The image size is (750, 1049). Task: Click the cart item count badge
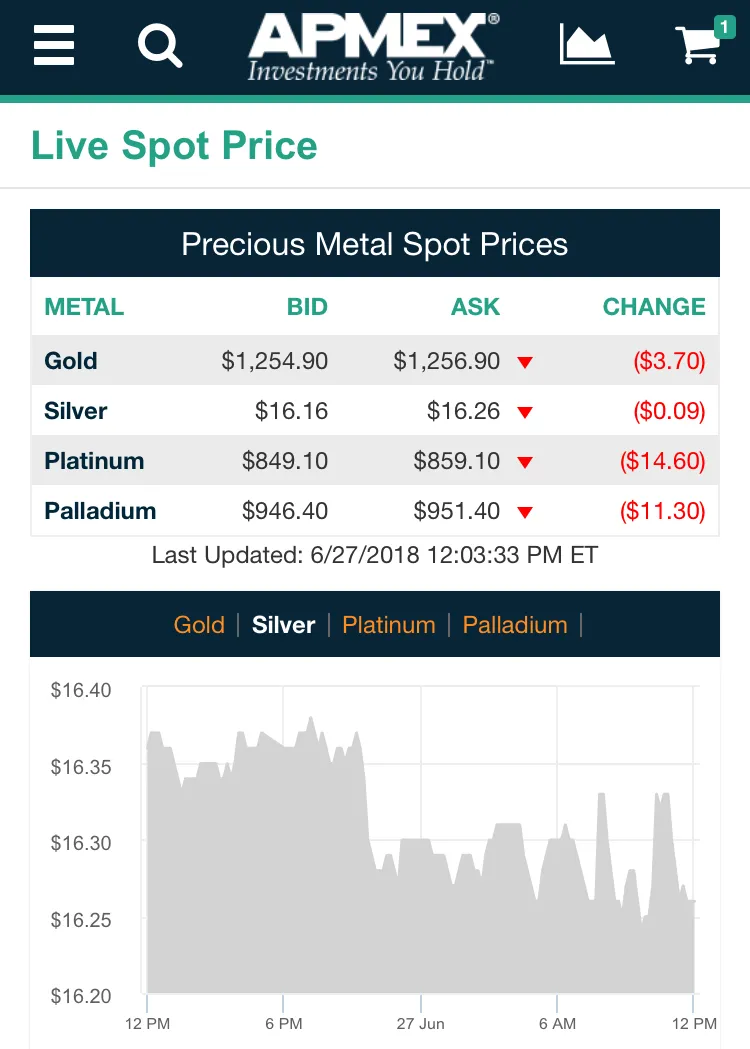pos(725,27)
